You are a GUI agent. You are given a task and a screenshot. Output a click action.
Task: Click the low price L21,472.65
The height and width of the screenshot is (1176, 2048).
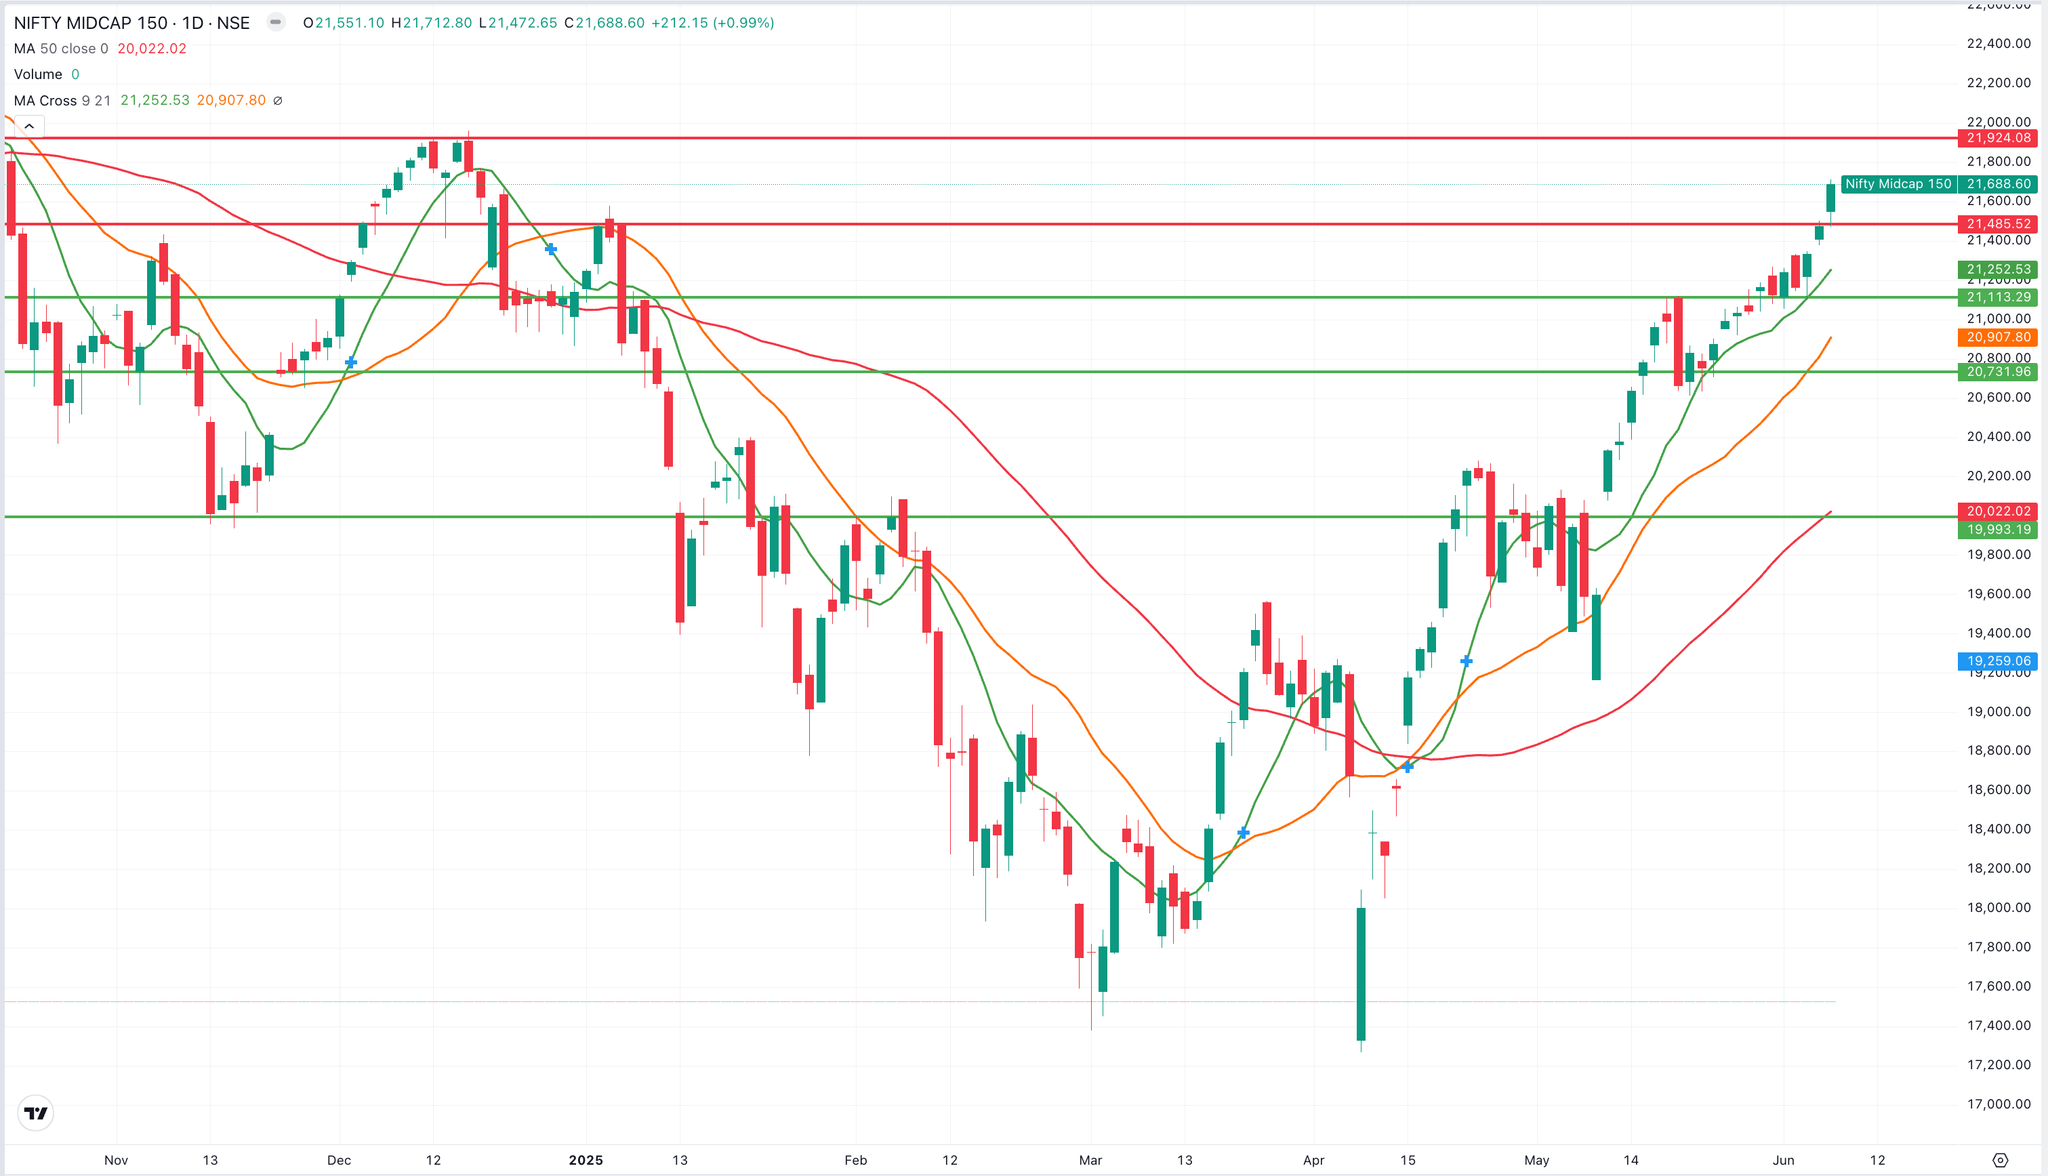point(518,22)
